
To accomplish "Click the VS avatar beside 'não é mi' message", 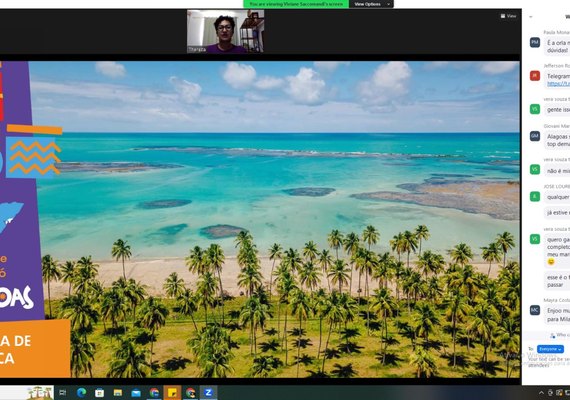I will (535, 169).
